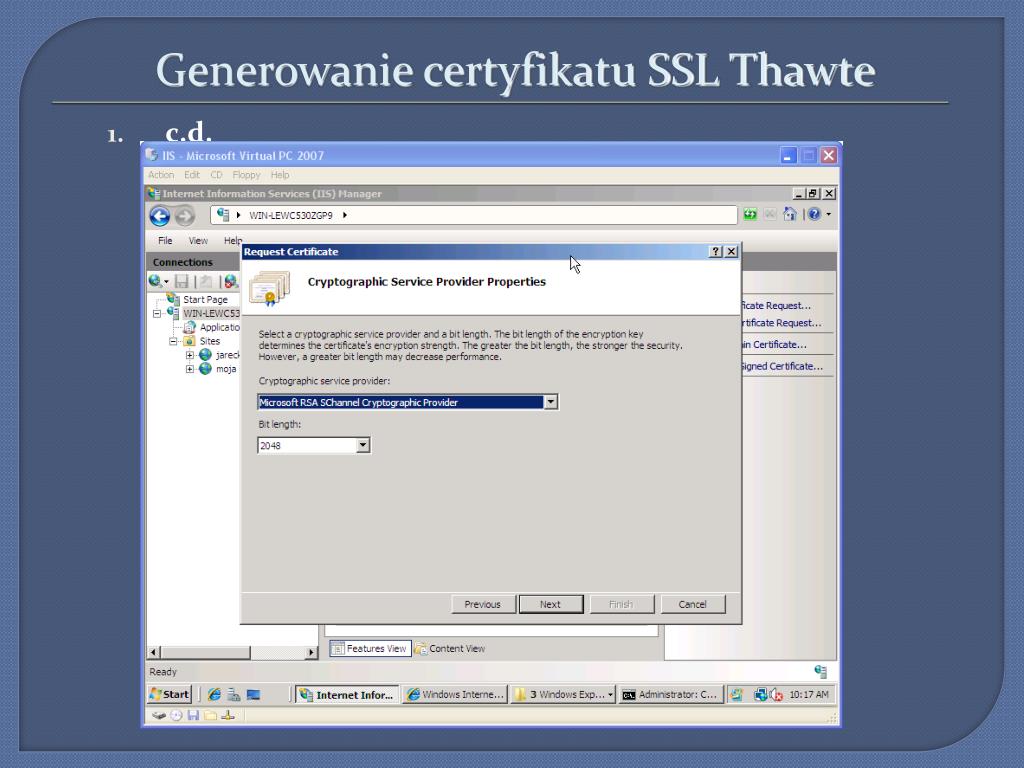Click Next in the Request Certificate wizard
Screen dimensions: 1024x768
(551, 604)
